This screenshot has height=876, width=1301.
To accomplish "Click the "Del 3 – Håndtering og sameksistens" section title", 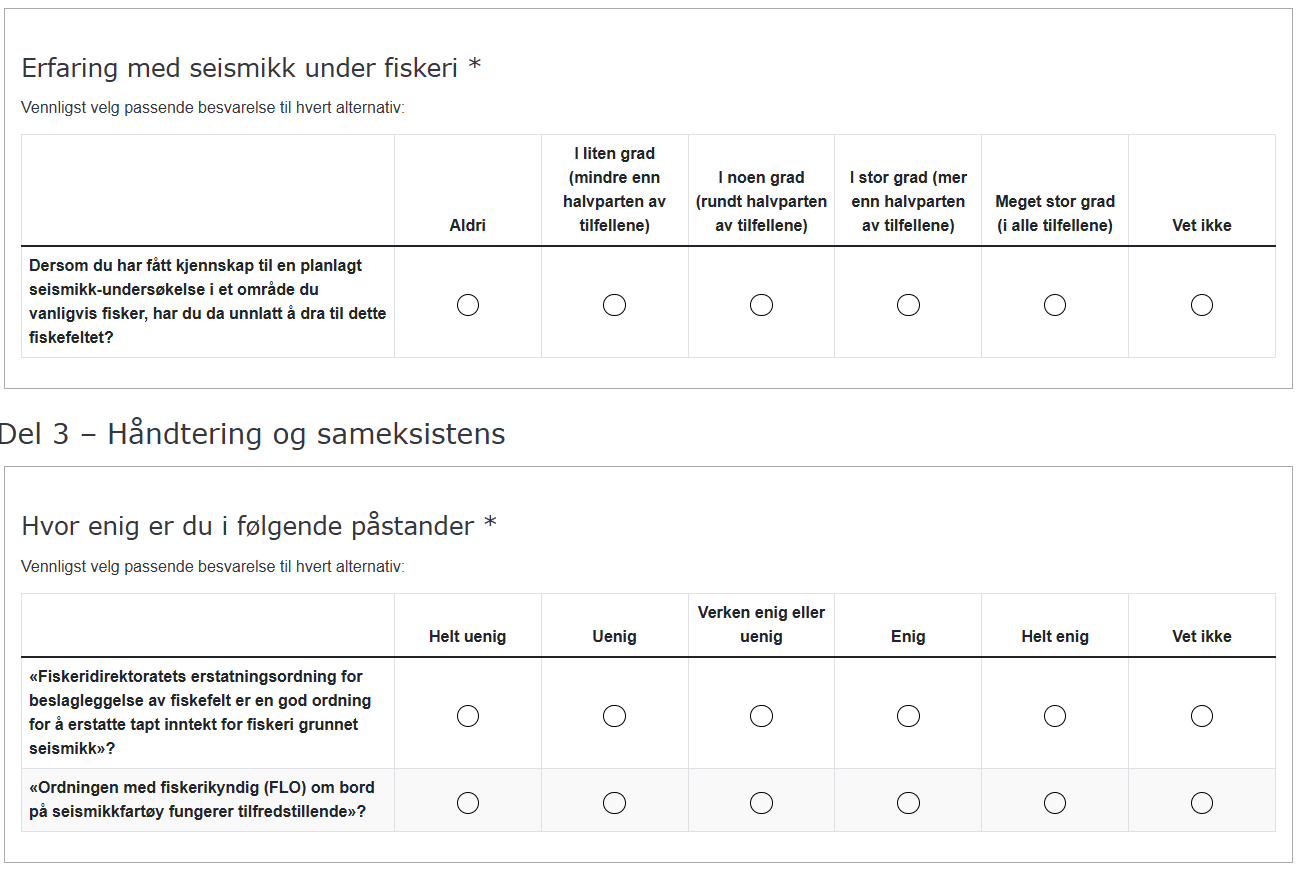I will (252, 433).
